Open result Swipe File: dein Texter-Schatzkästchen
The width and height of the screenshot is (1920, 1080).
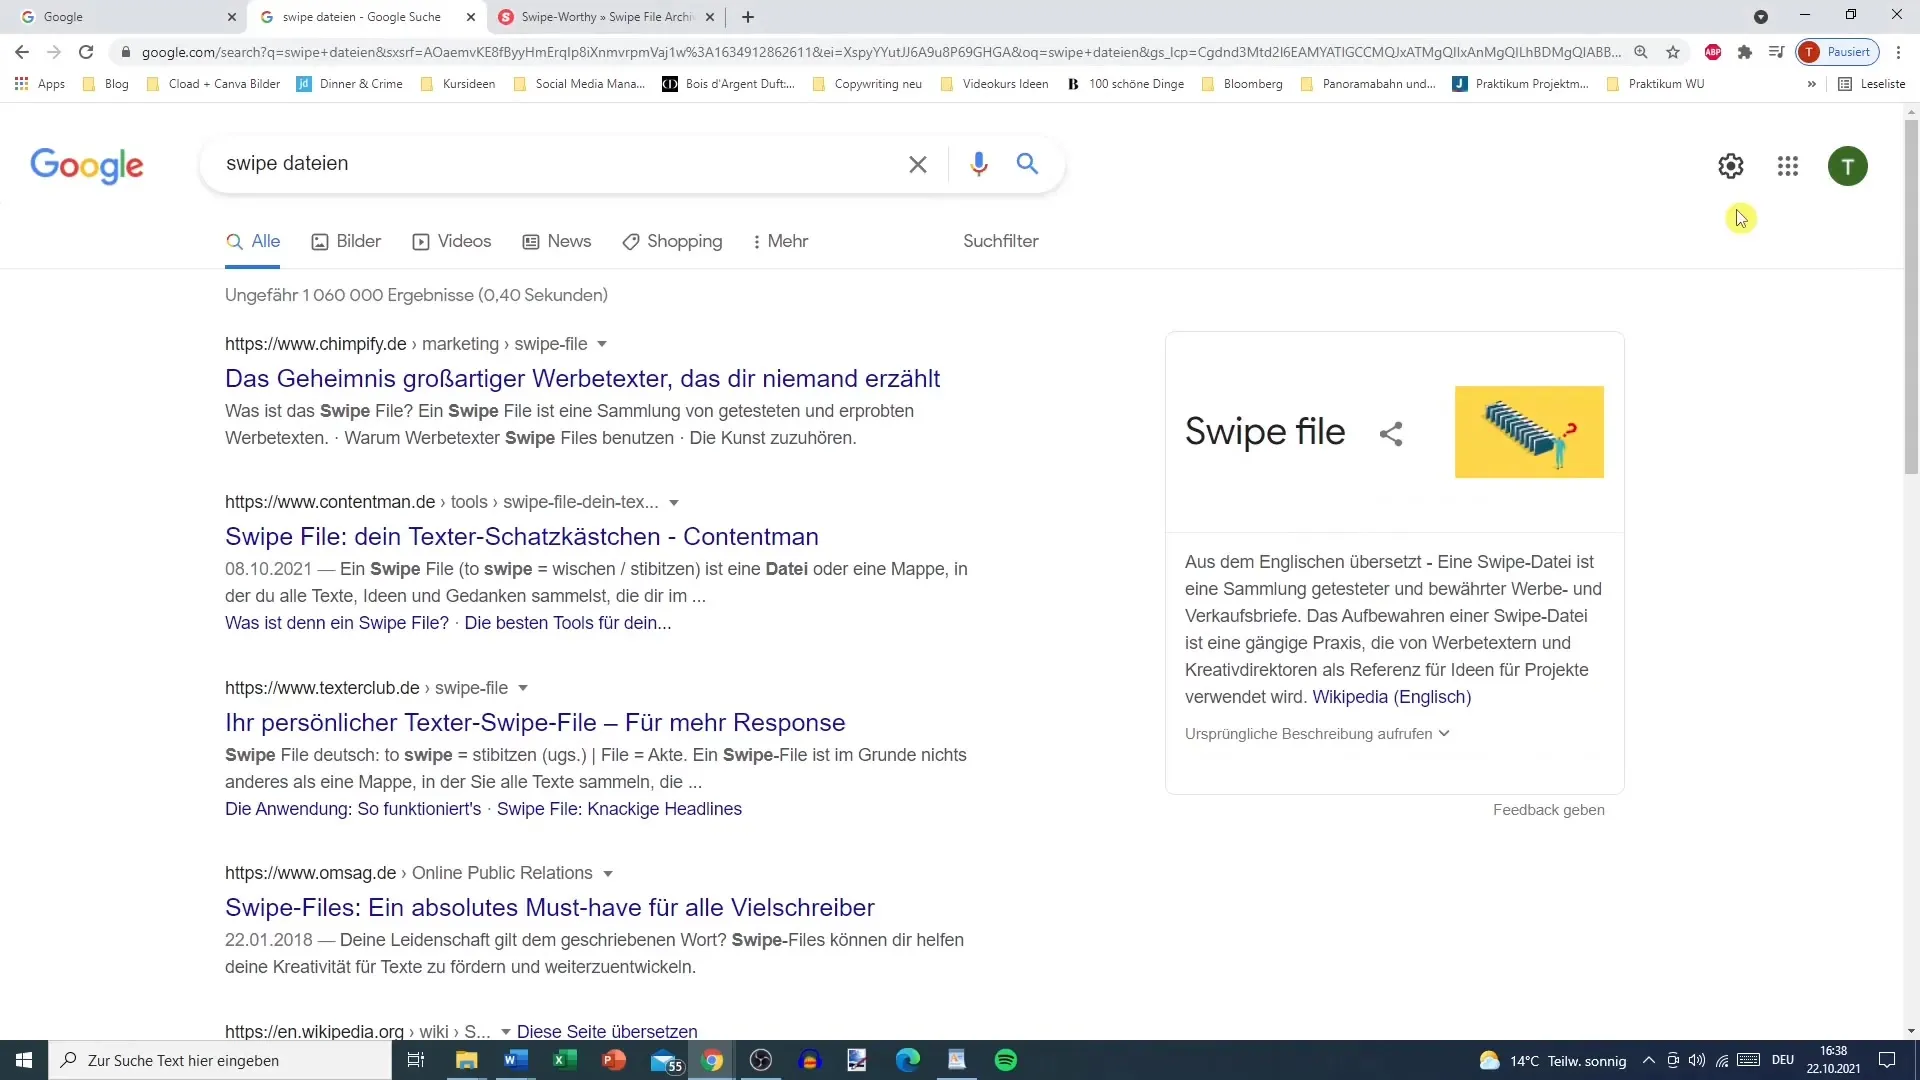point(521,537)
